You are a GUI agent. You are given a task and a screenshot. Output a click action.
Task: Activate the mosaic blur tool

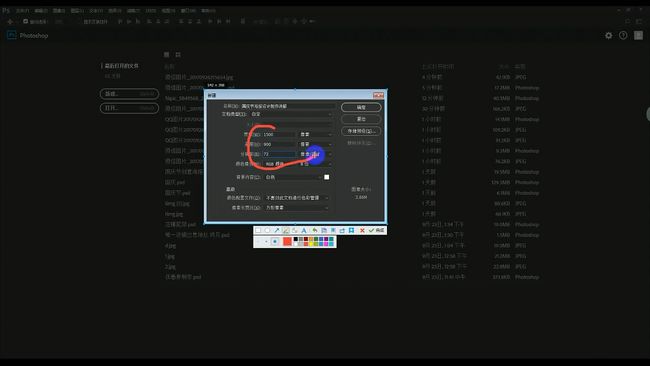click(x=295, y=230)
